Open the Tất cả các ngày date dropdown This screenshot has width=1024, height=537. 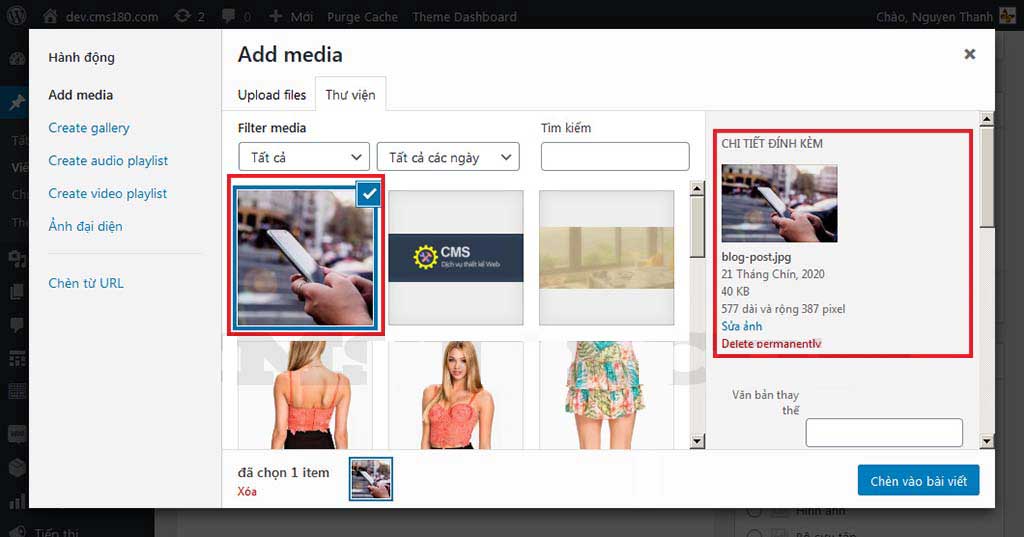pyautogui.click(x=448, y=157)
